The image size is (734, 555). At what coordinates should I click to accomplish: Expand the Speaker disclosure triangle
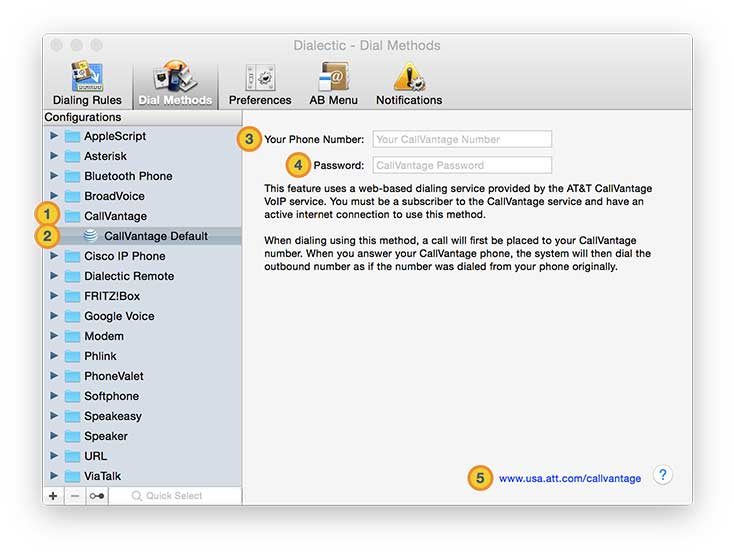(54, 435)
